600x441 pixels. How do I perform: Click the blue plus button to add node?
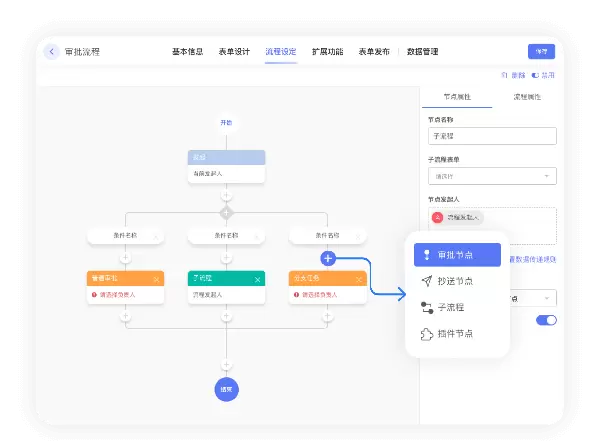pos(327,258)
